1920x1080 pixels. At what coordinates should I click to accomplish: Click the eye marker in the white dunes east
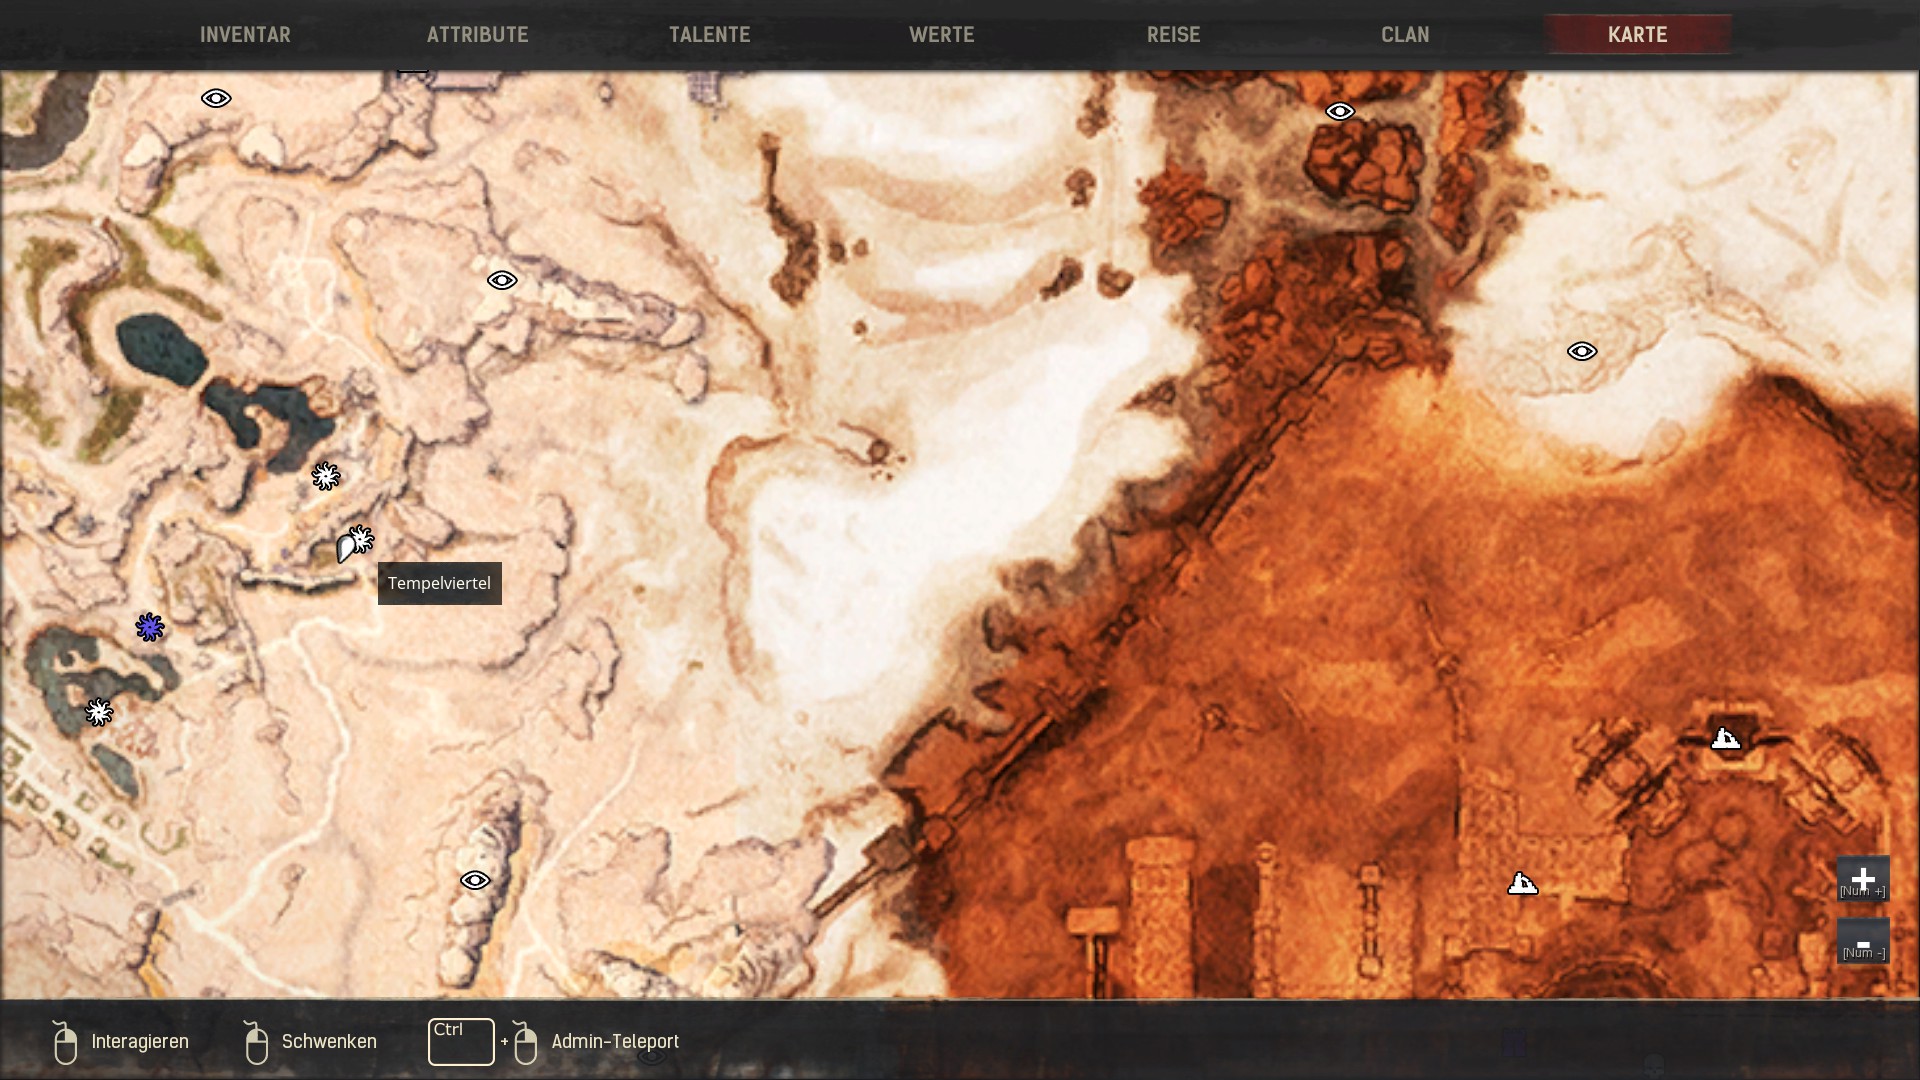point(1582,351)
